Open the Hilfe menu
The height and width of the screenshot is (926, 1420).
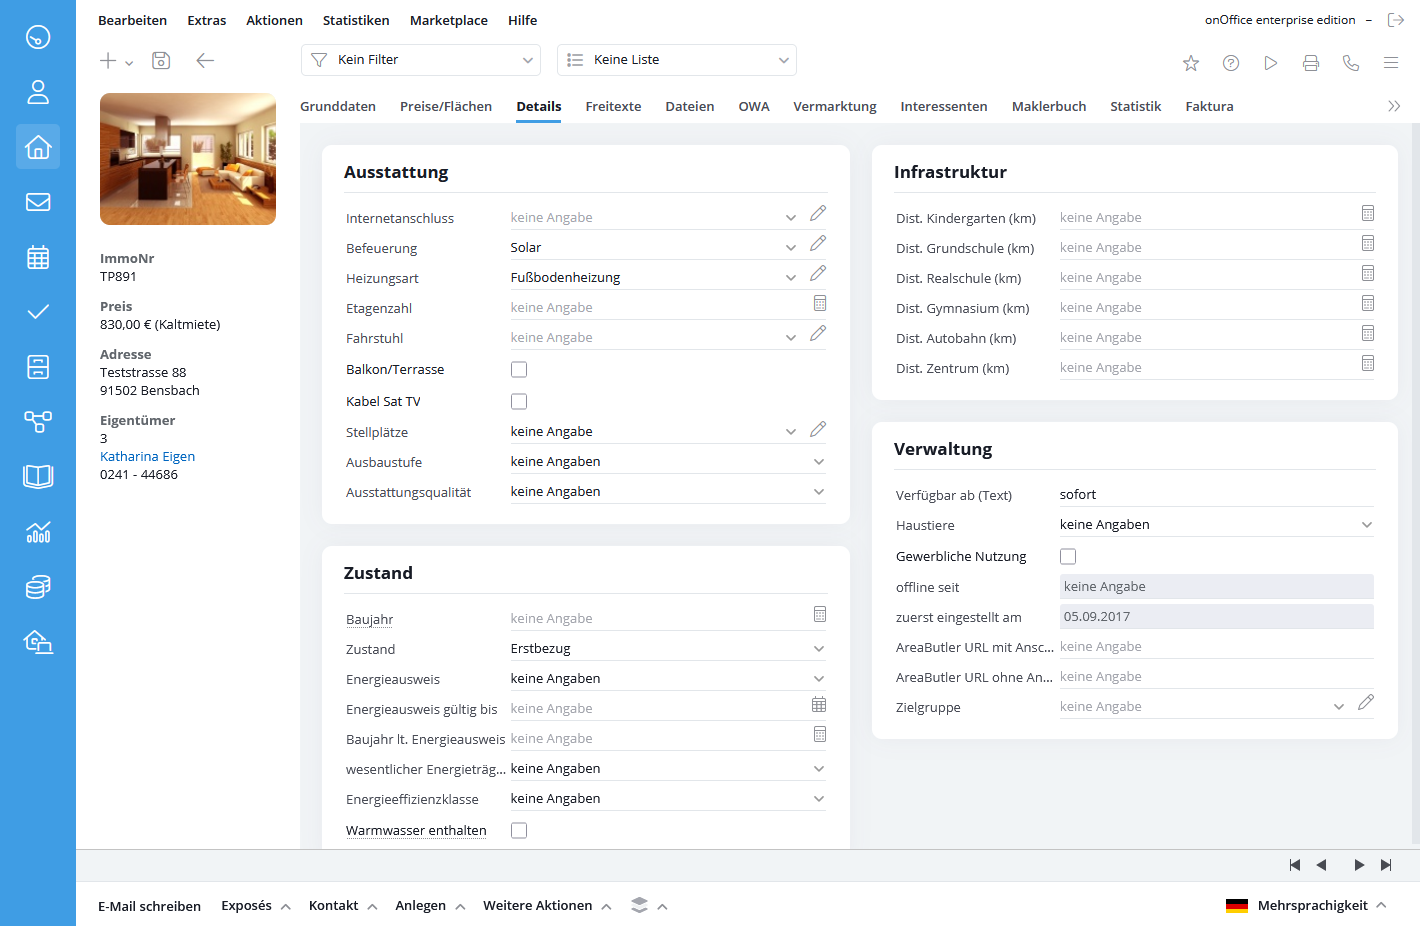point(522,20)
